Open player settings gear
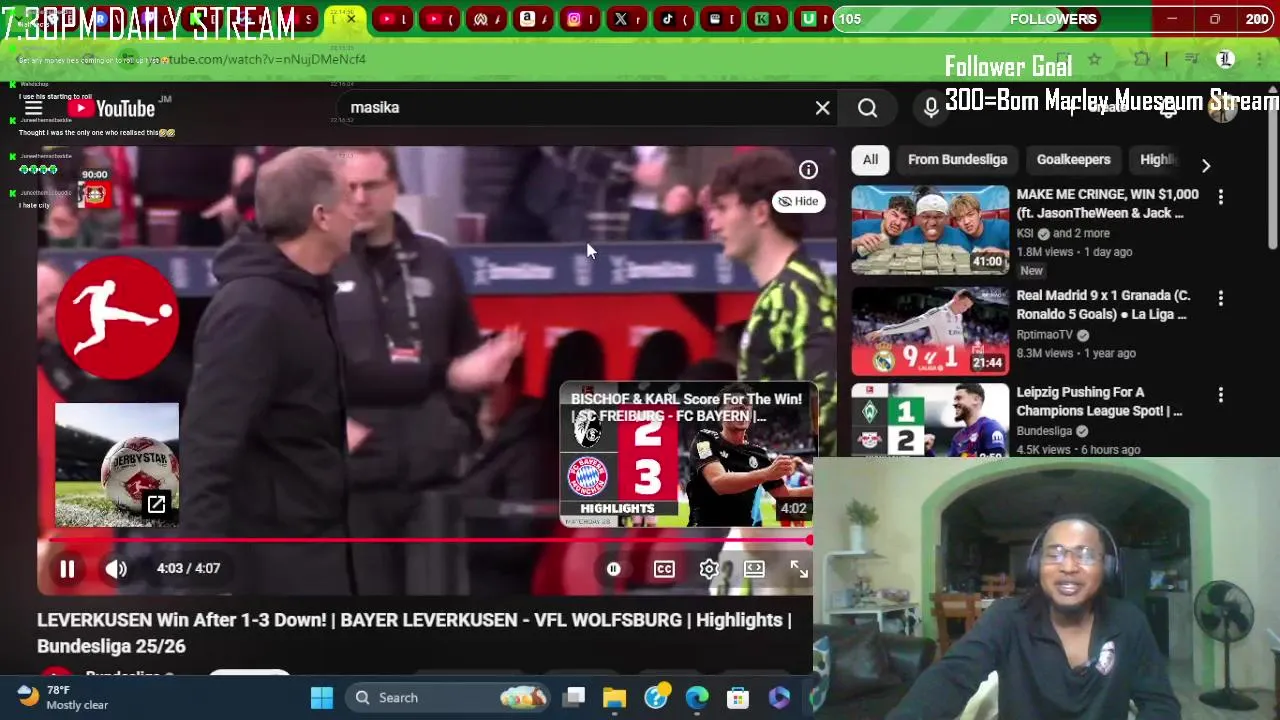 point(709,569)
